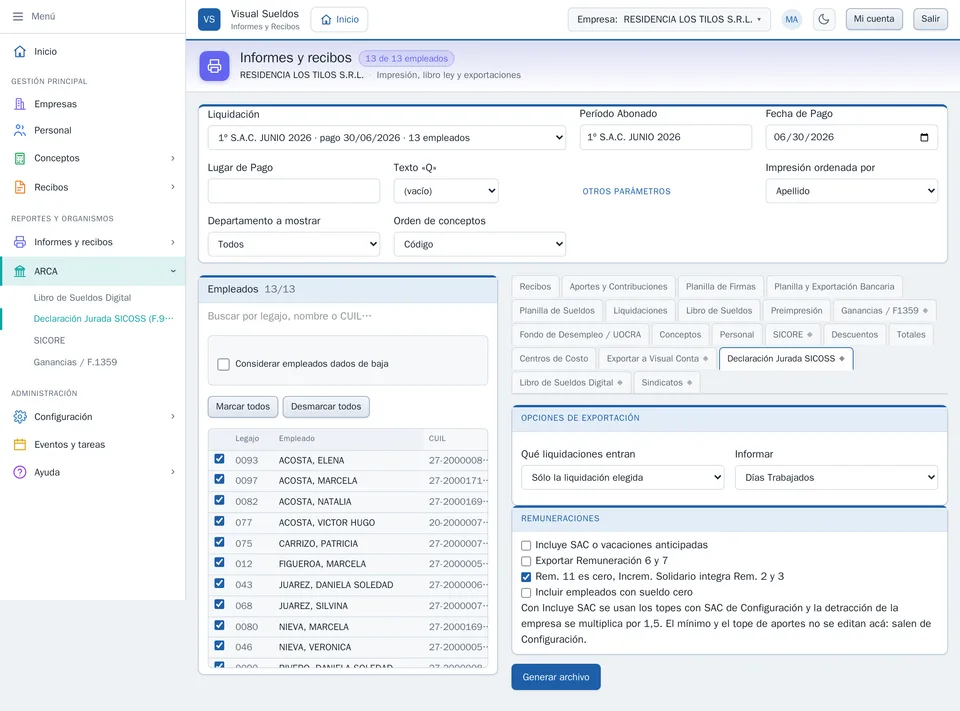Open the Orden de conceptos dropdown
This screenshot has width=960, height=711.
coord(479,244)
